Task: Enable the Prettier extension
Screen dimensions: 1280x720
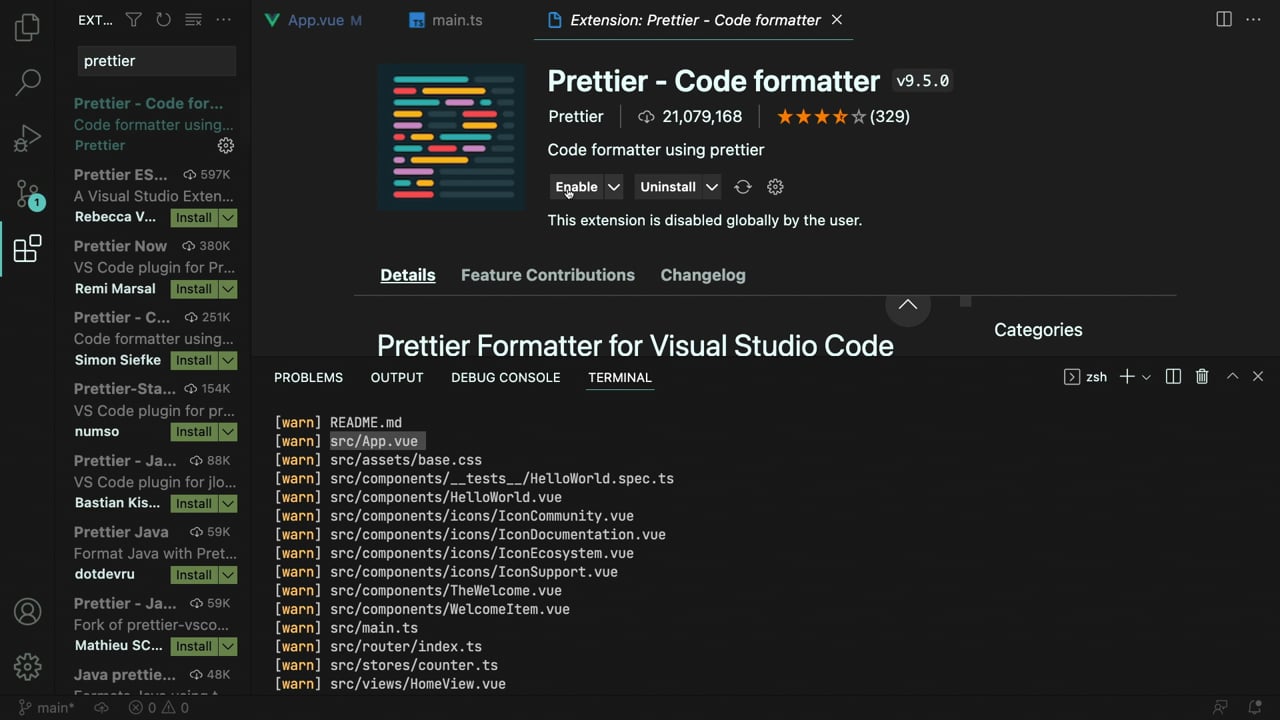Action: tap(576, 187)
